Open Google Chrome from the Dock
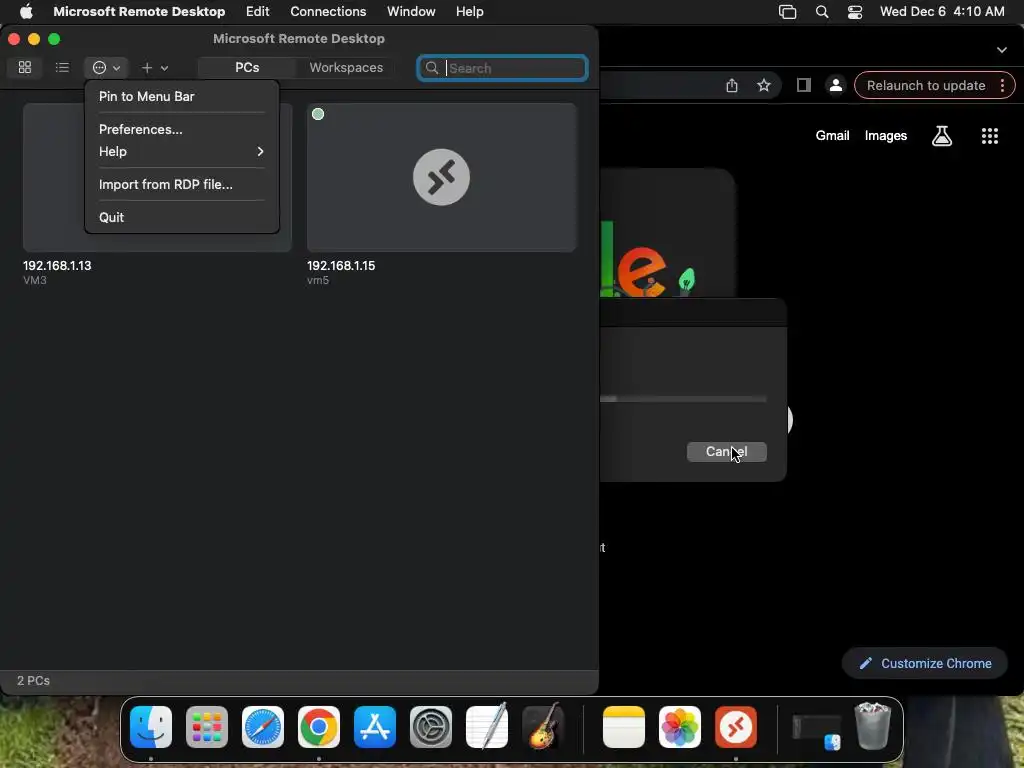1024x768 pixels. (x=319, y=727)
